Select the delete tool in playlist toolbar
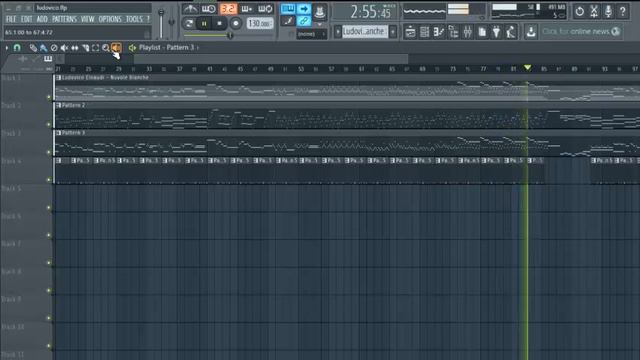The width and height of the screenshot is (640, 360). 54,48
